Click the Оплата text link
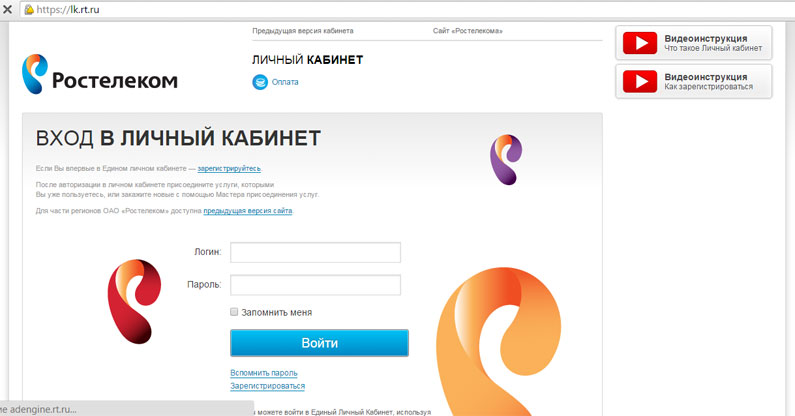The image size is (795, 416). 285,82
